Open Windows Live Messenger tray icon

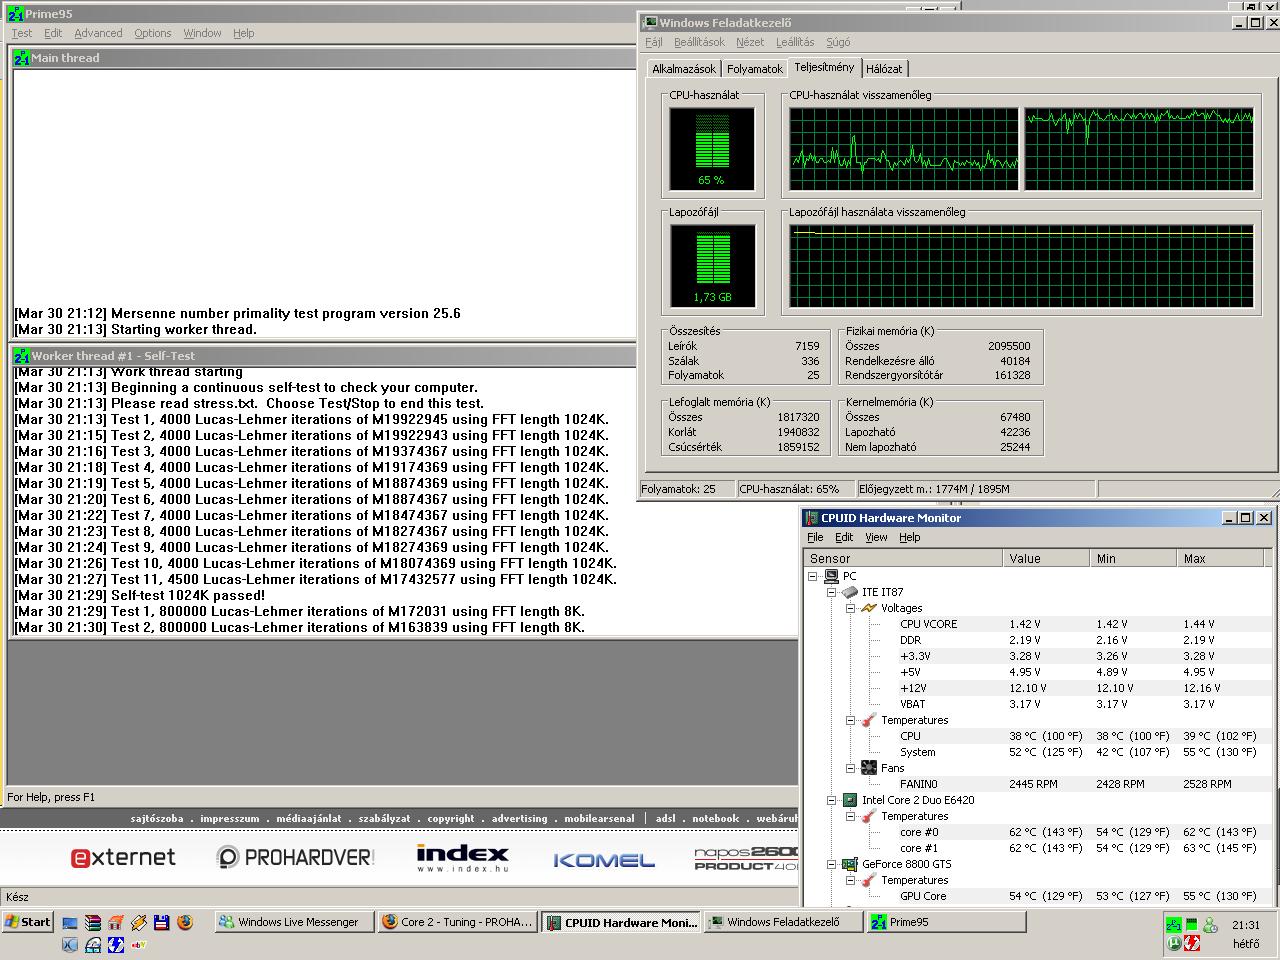point(1210,925)
